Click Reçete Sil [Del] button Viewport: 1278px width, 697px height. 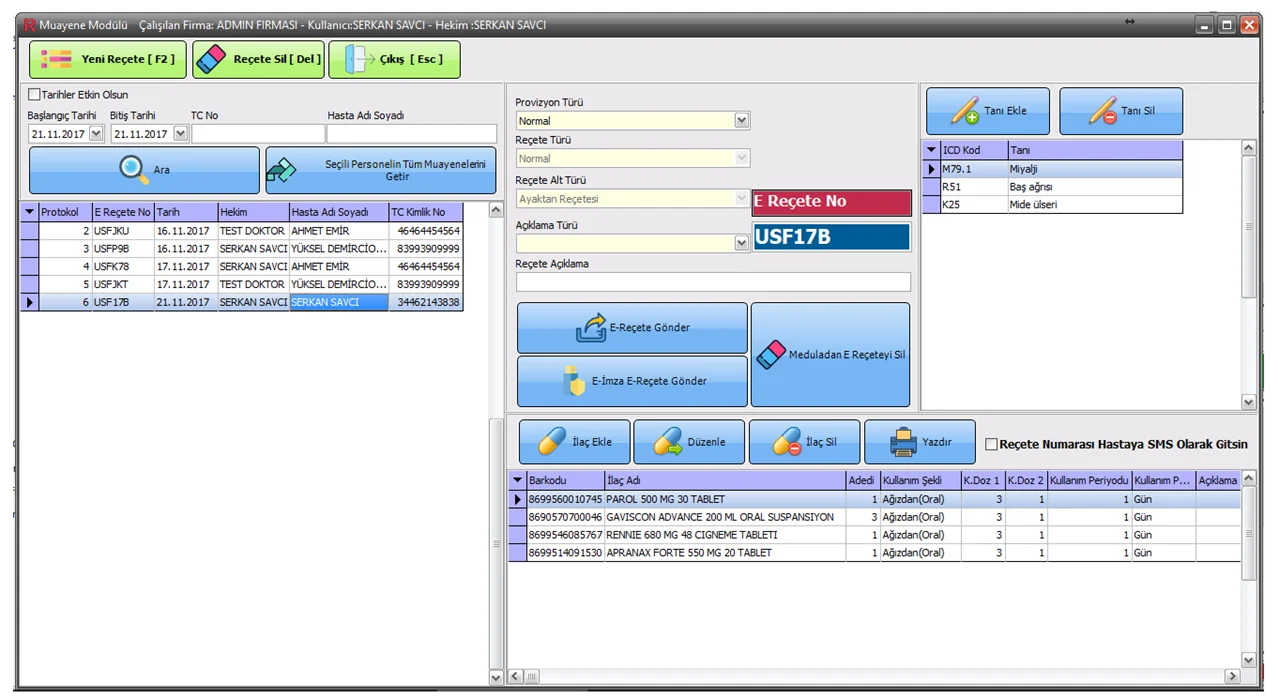(x=259, y=60)
